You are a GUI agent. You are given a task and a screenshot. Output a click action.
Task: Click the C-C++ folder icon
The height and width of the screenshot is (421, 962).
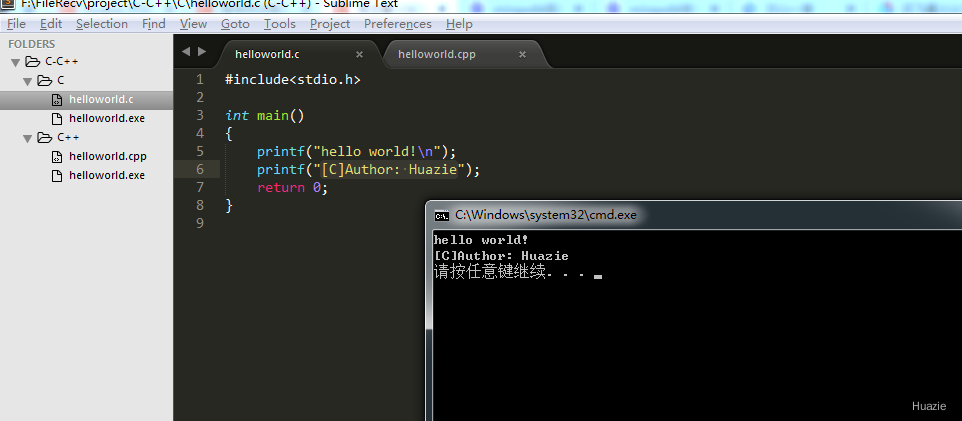click(33, 61)
